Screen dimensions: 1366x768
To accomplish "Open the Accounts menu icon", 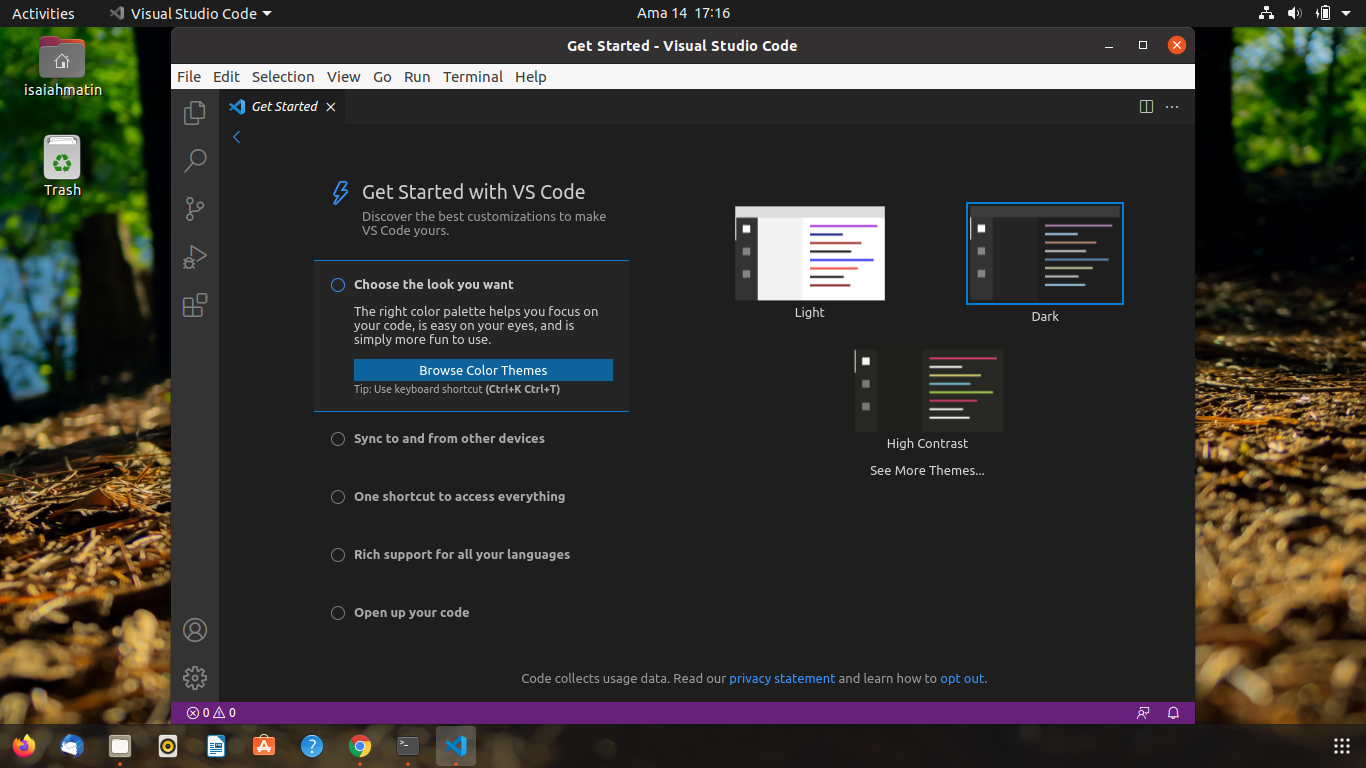I will click(x=195, y=630).
